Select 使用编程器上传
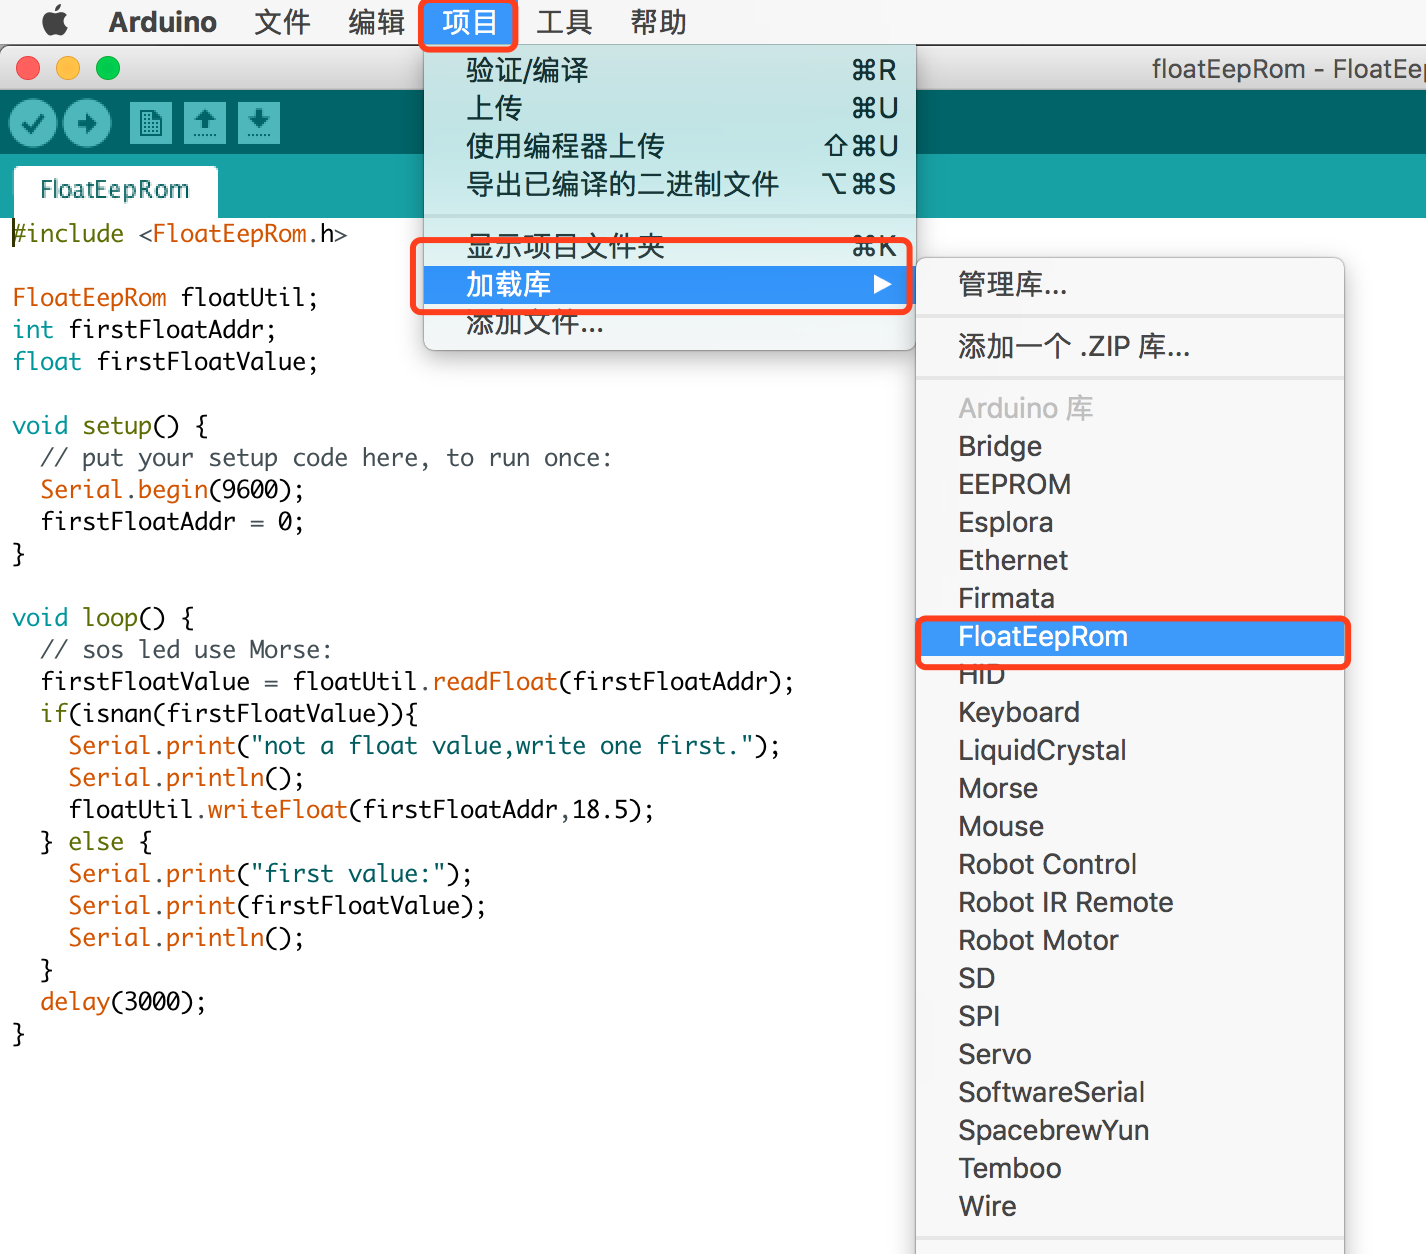This screenshot has width=1426, height=1254. tap(670, 146)
